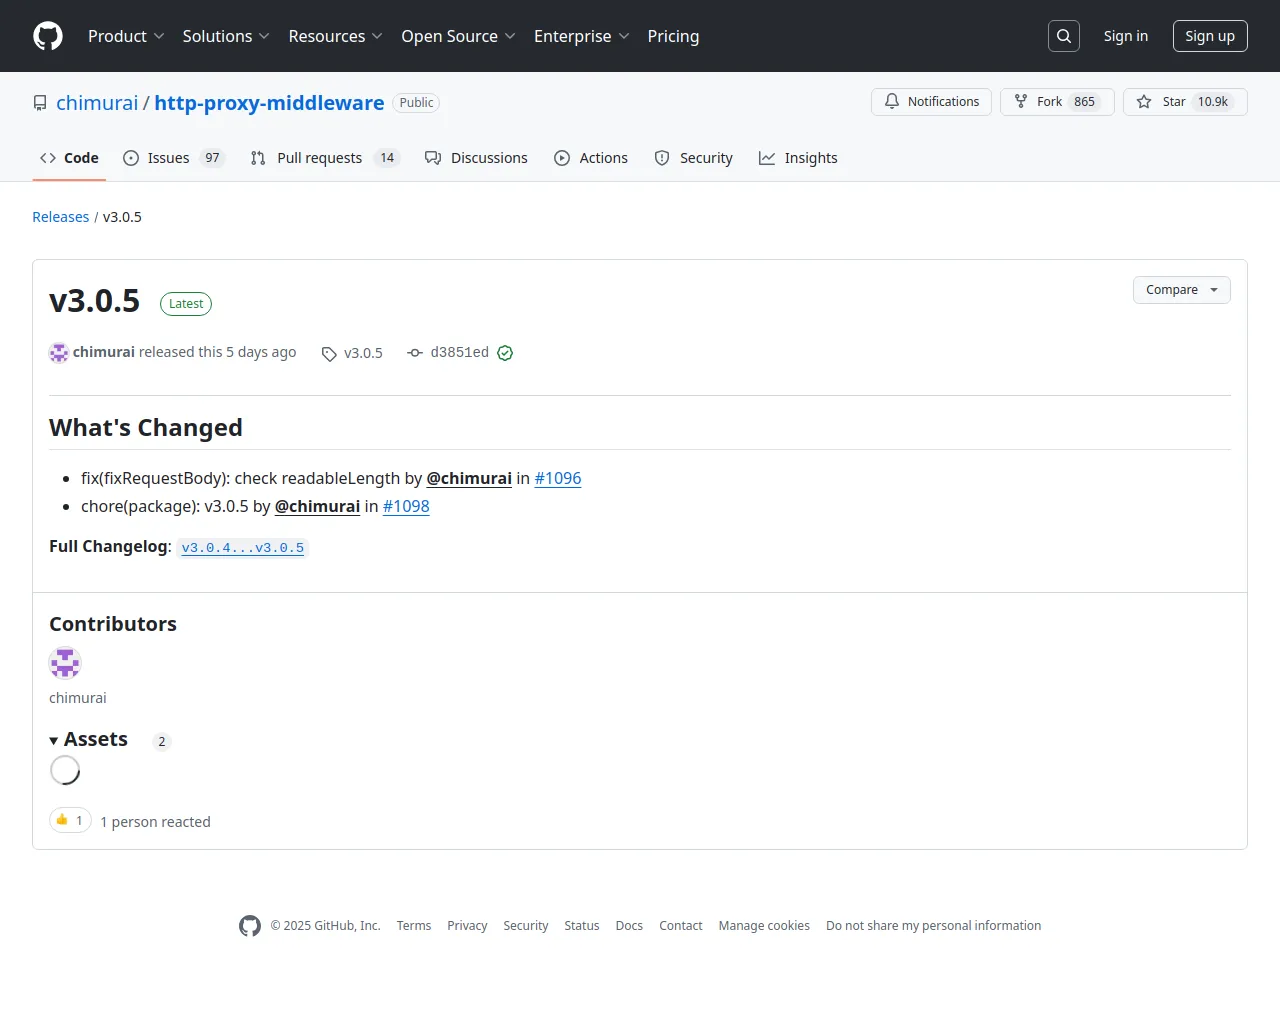
Task: Click the Releases breadcrumb link
Action: point(60,217)
